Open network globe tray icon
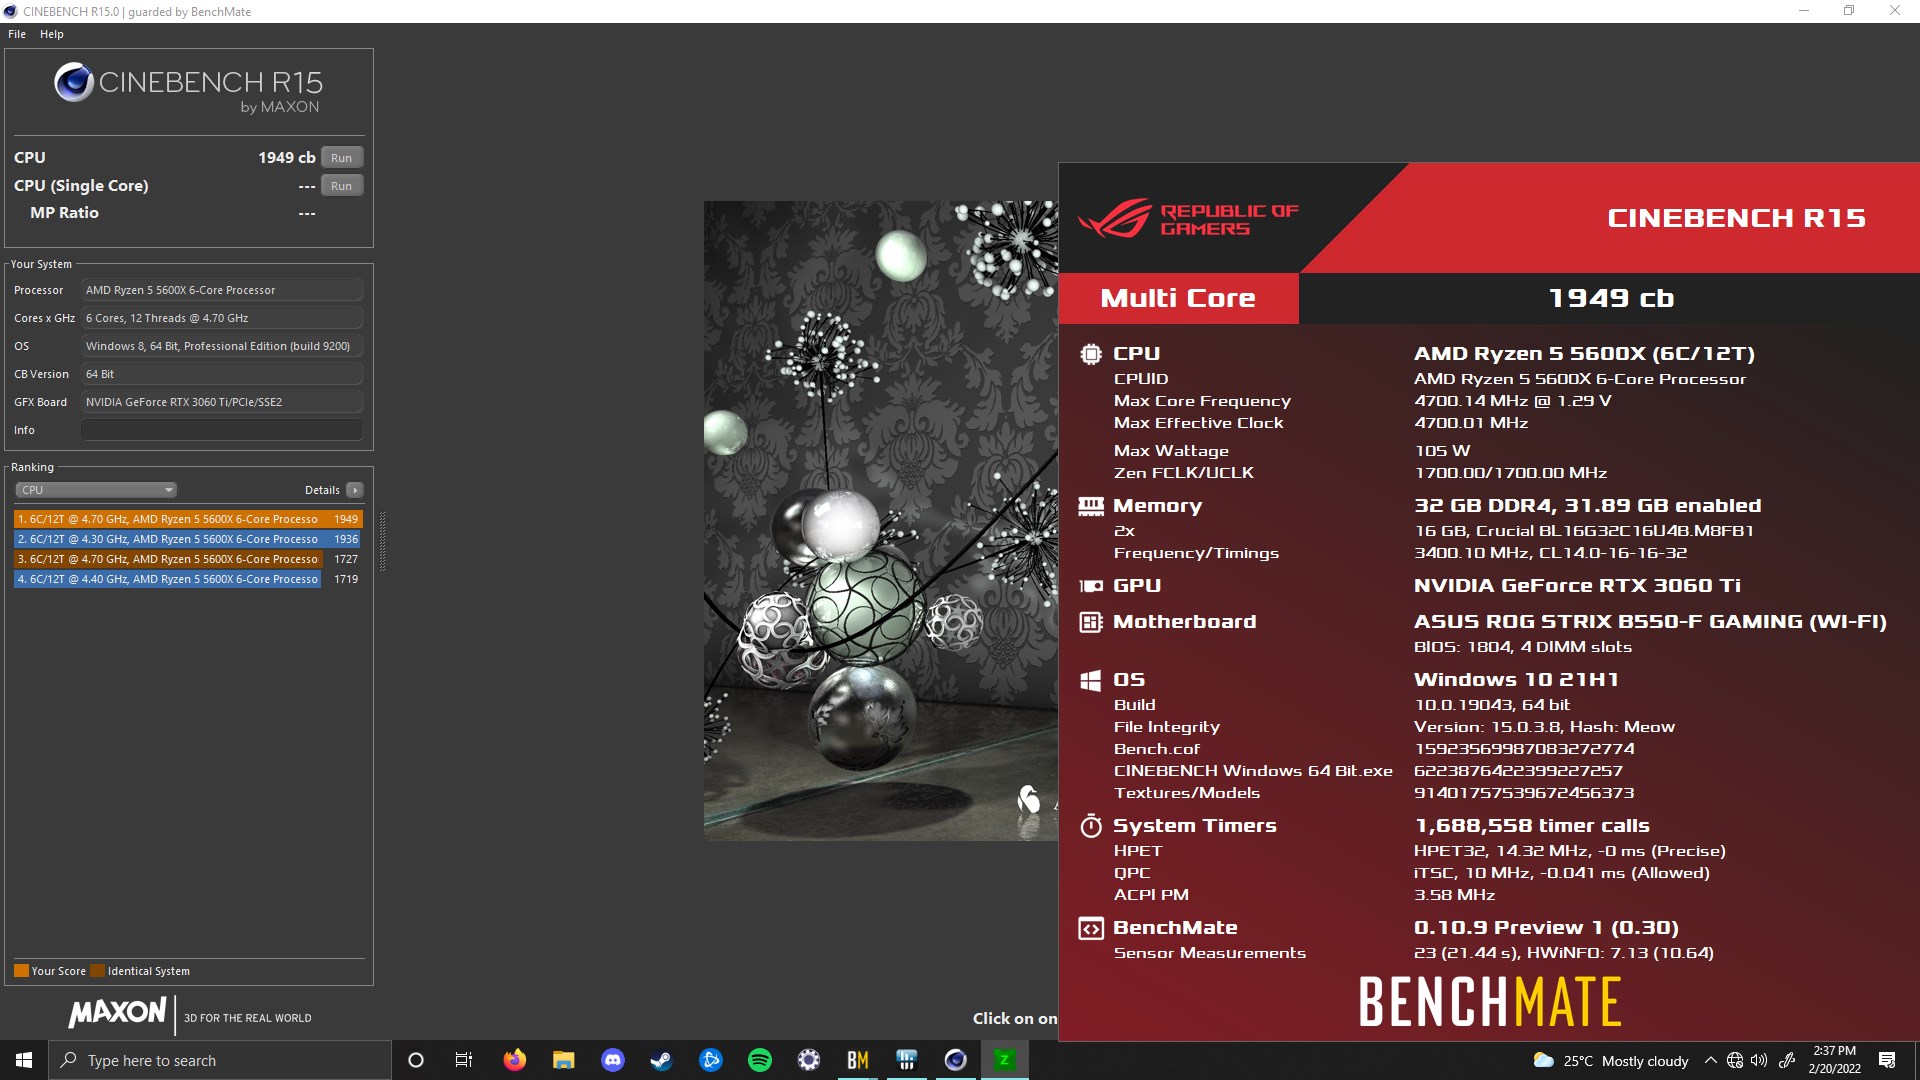 (1735, 1061)
